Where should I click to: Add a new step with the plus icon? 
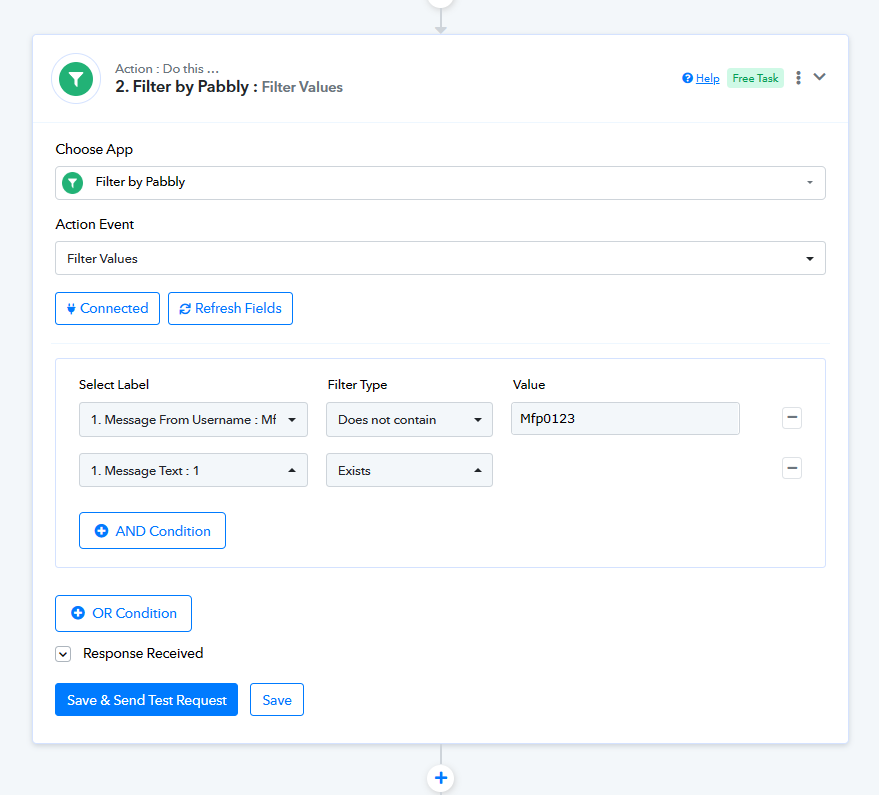point(441,778)
